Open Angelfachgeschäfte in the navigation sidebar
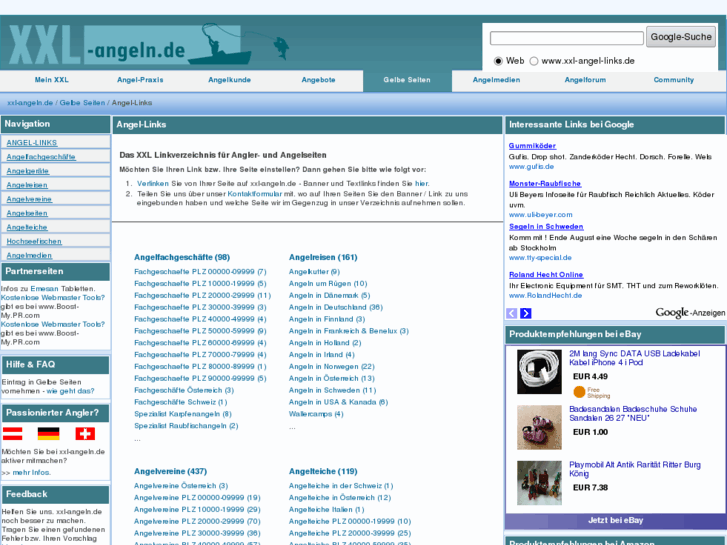Viewport: 727px width, 545px height. (x=41, y=157)
